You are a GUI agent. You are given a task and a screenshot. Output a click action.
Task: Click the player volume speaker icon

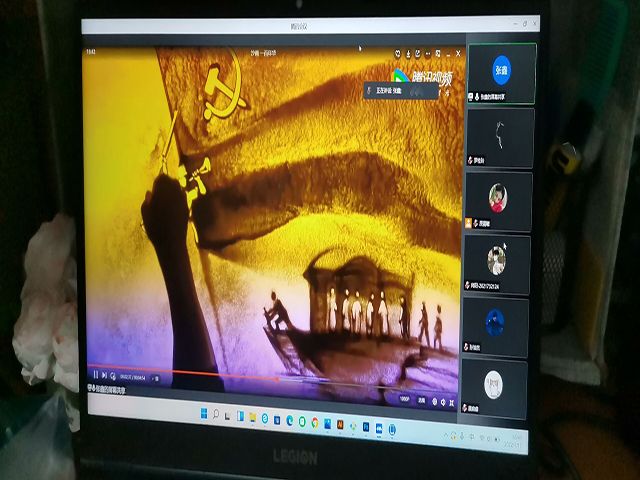443,402
